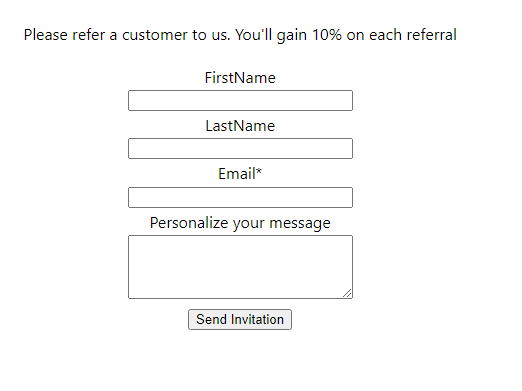Click the word "gain" in the heading
This screenshot has height=391, width=522.
pyautogui.click(x=292, y=36)
